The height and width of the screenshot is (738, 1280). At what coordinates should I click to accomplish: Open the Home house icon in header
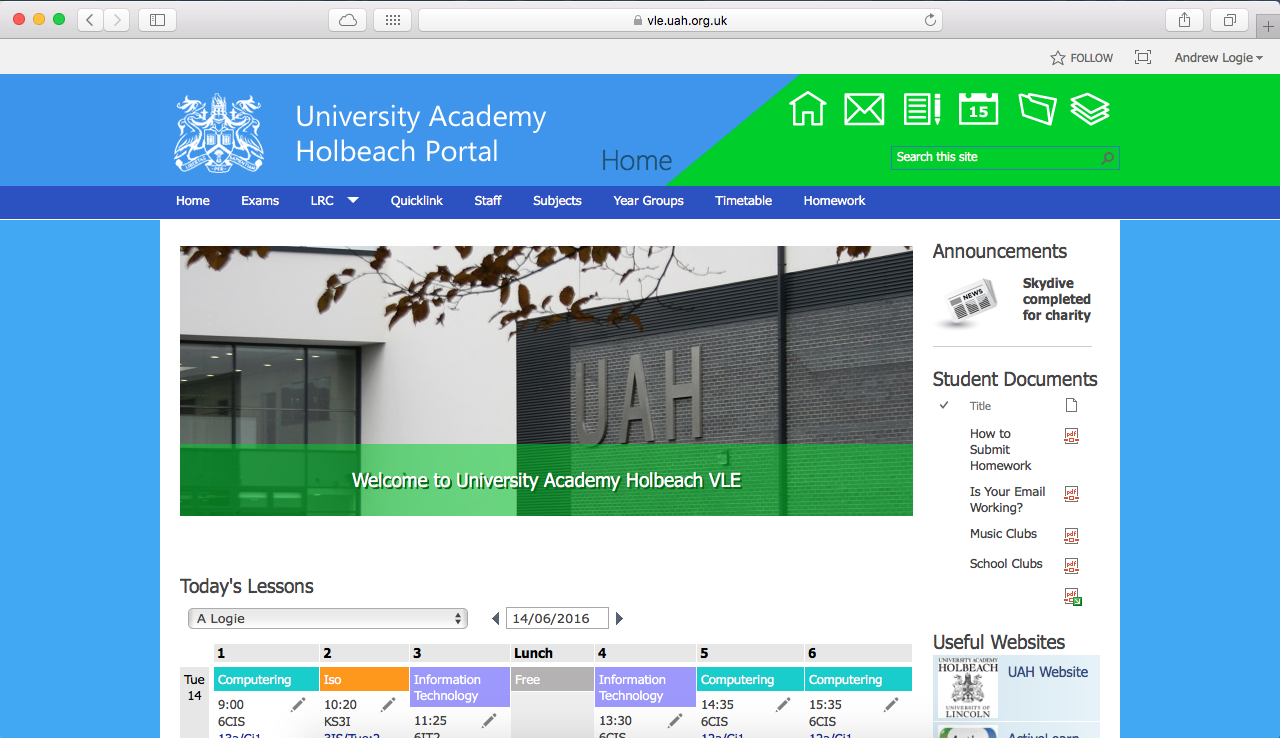pyautogui.click(x=808, y=108)
